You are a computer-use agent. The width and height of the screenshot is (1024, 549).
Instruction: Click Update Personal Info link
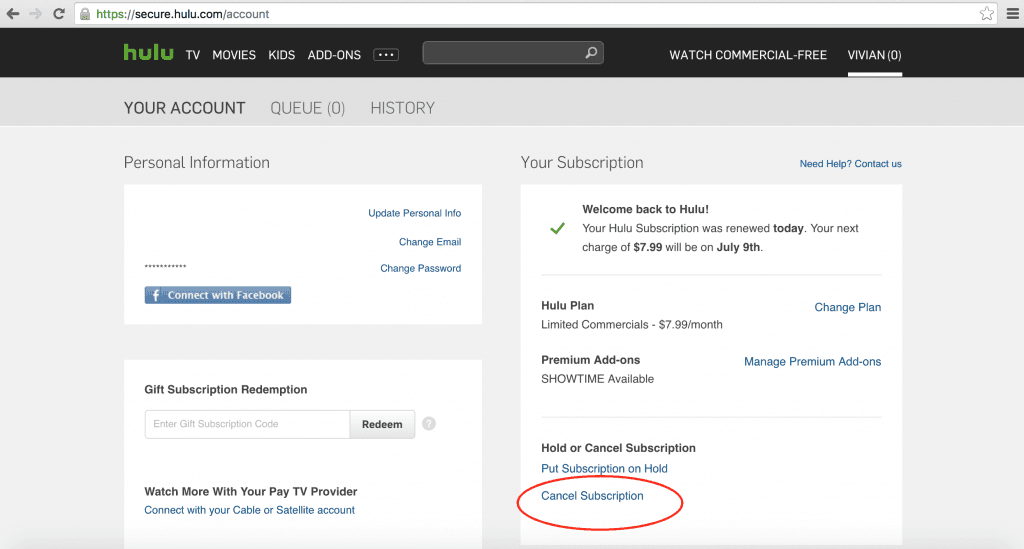415,213
